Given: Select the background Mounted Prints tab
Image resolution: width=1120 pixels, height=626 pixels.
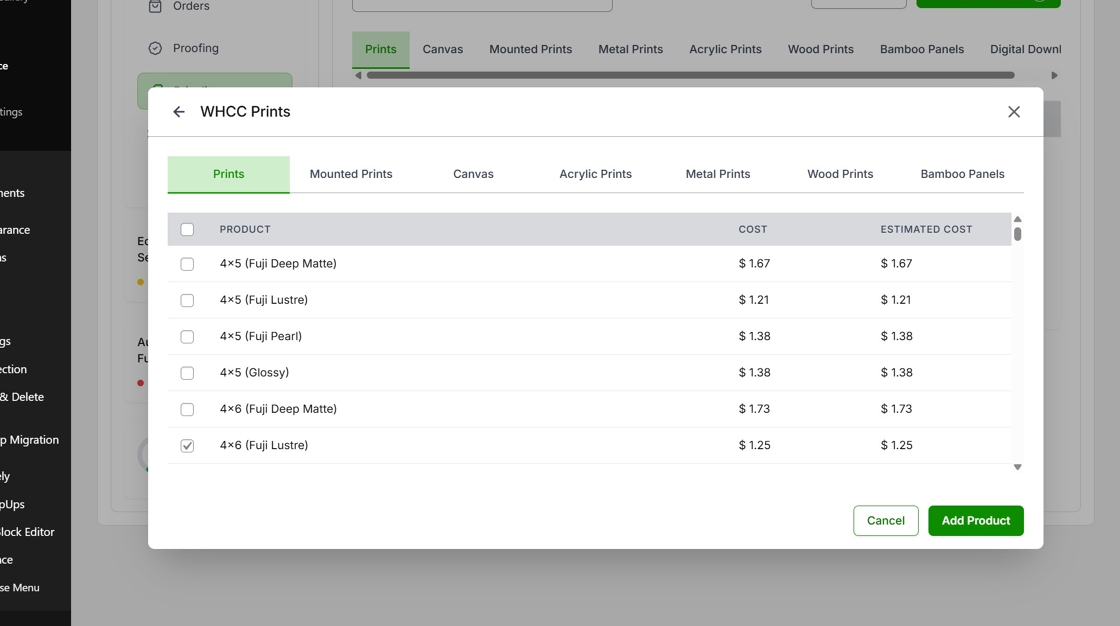Looking at the screenshot, I should tap(531, 49).
